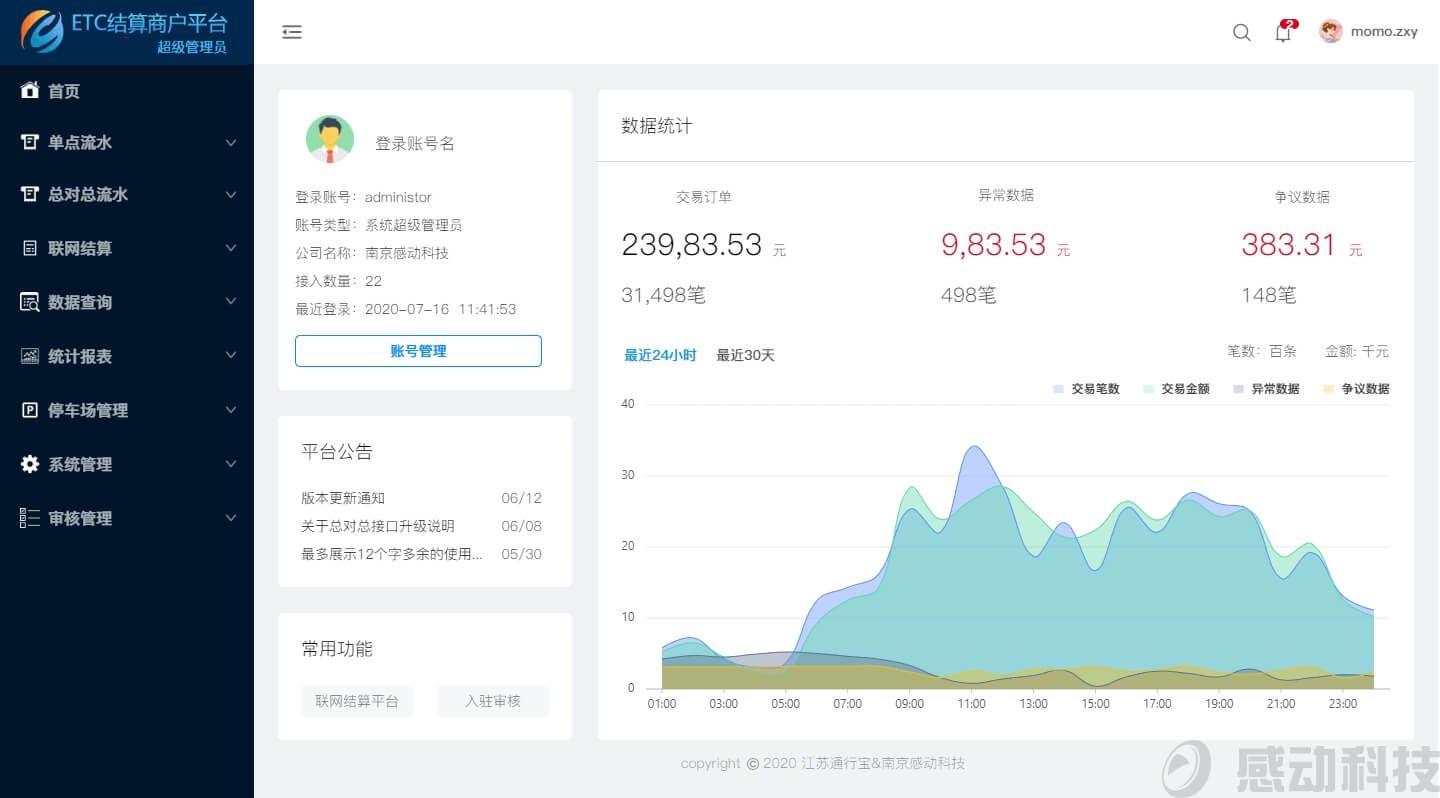The height and width of the screenshot is (798, 1440).
Task: Open the 首页 home icon in sidebar
Action: click(30, 91)
